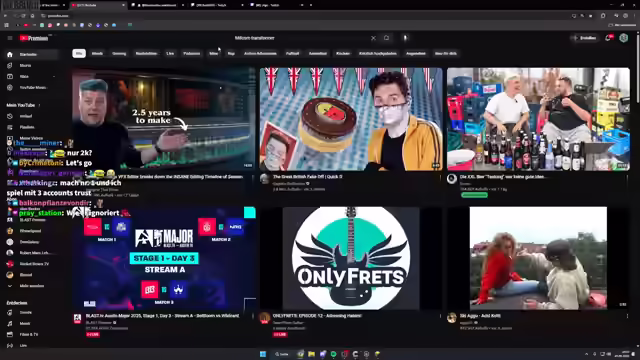Open Windows taskbar search
The image size is (640, 360).
point(282,354)
